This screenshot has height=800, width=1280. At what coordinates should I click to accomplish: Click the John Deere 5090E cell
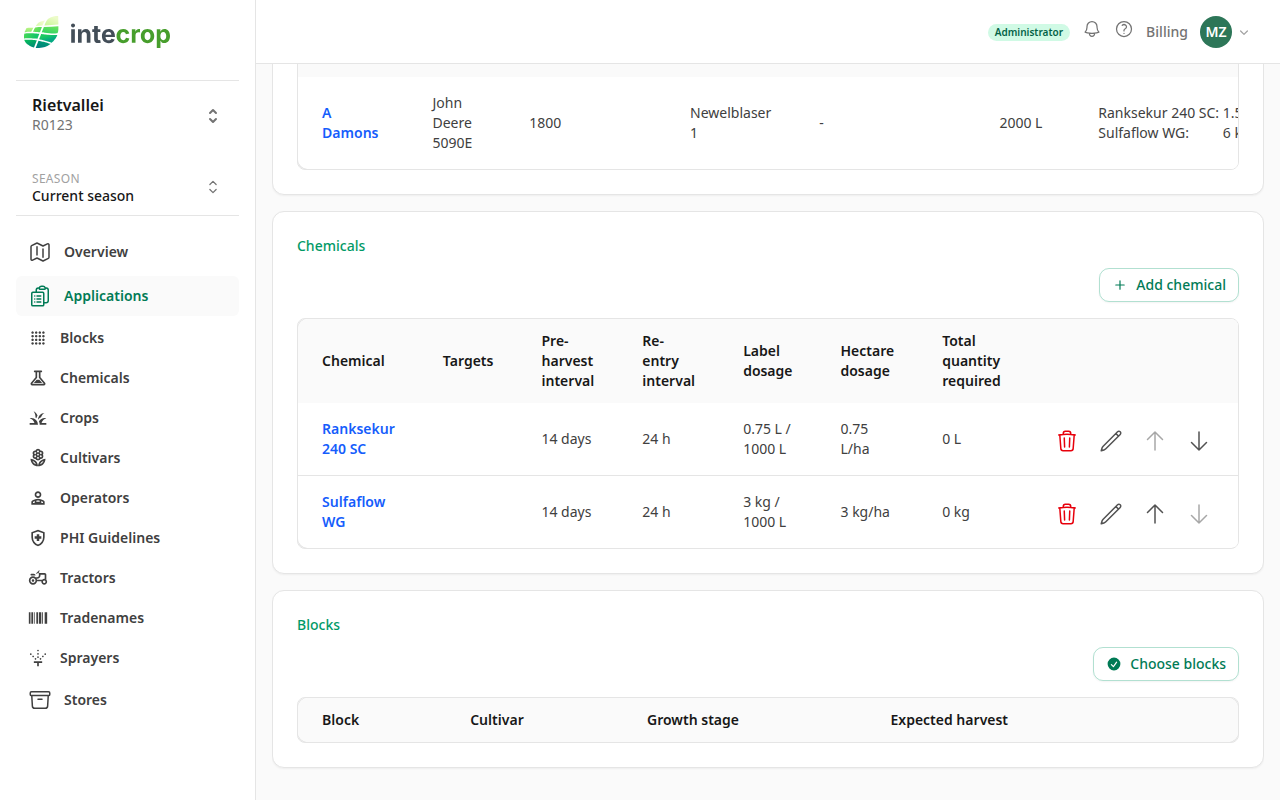452,123
